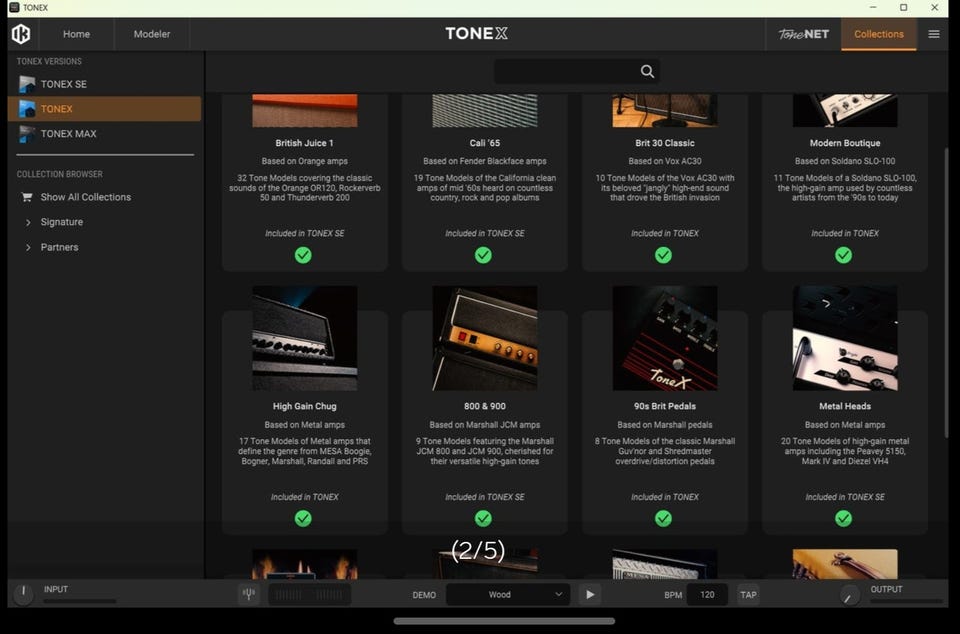Click the IK Multimedia logo icon

(21, 34)
